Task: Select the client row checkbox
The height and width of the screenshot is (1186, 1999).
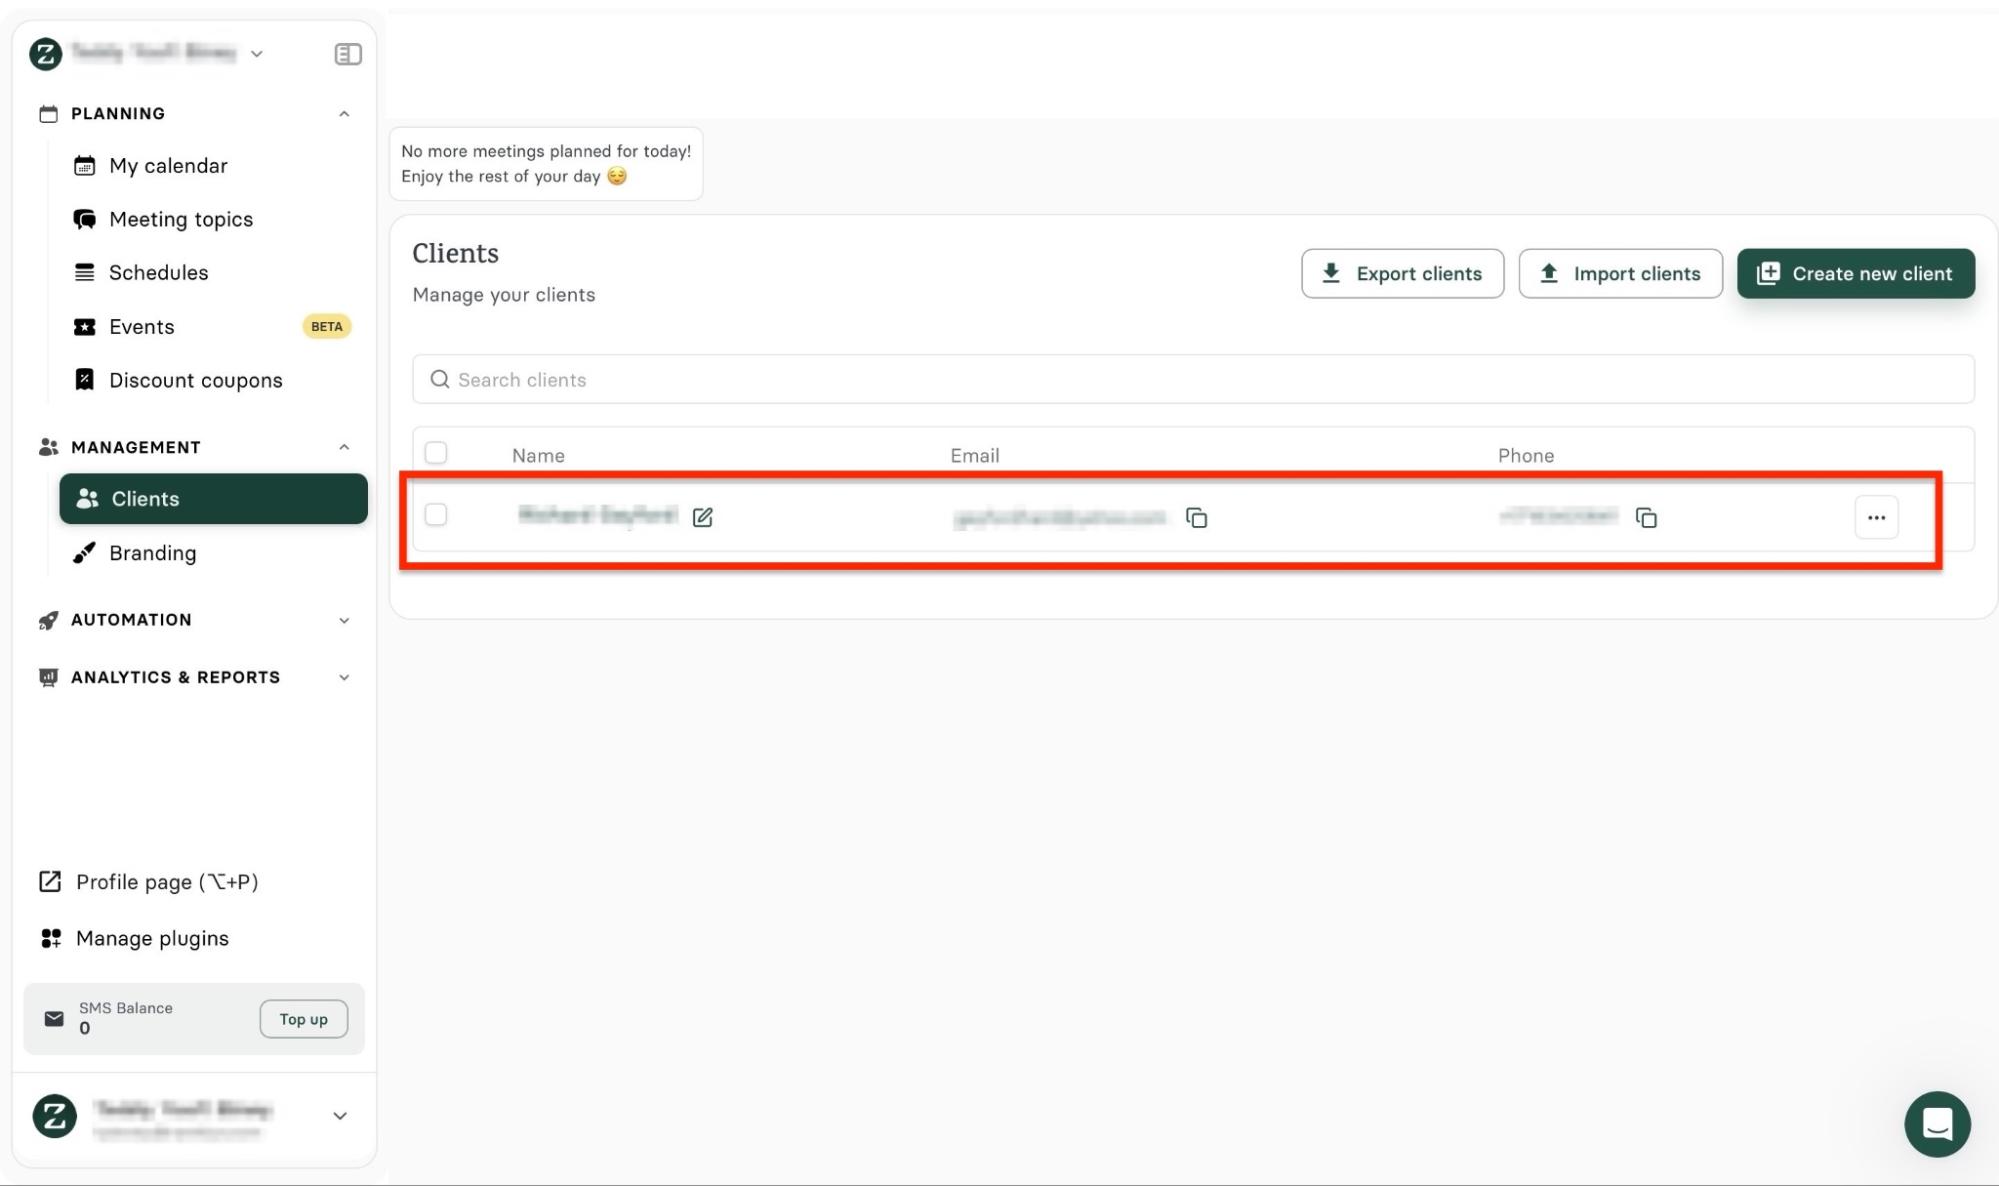Action: pyautogui.click(x=436, y=515)
